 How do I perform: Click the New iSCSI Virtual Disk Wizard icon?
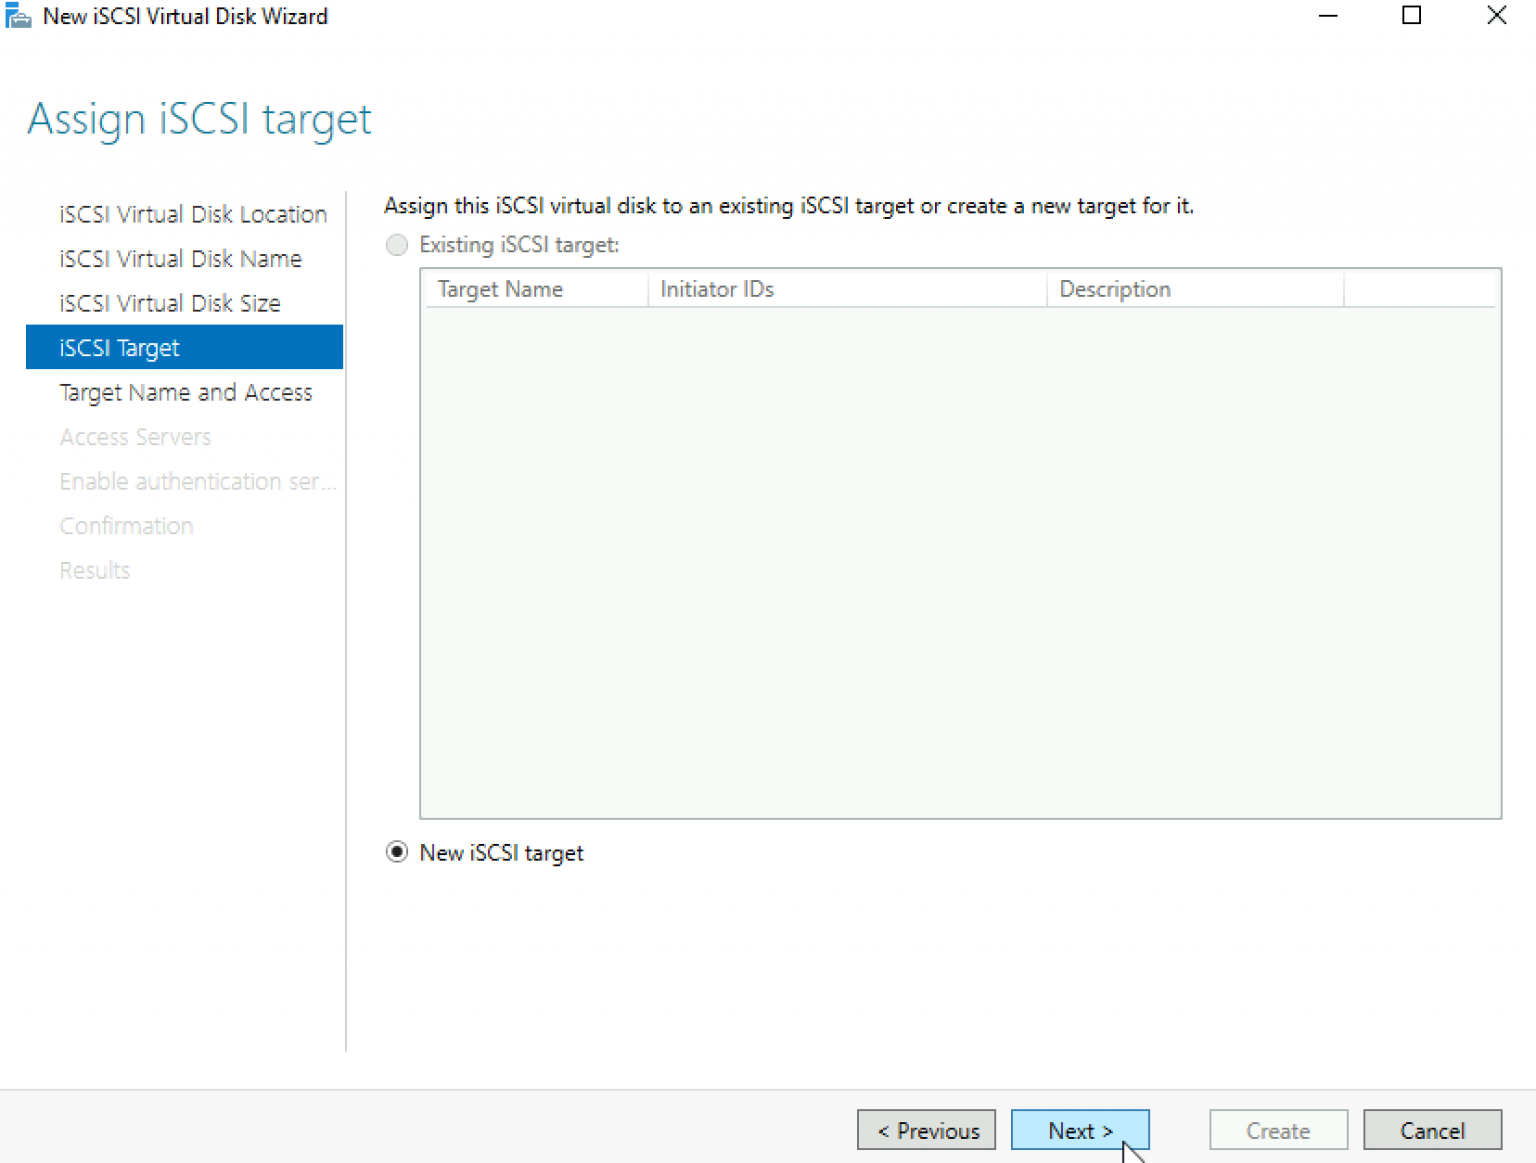tap(18, 16)
